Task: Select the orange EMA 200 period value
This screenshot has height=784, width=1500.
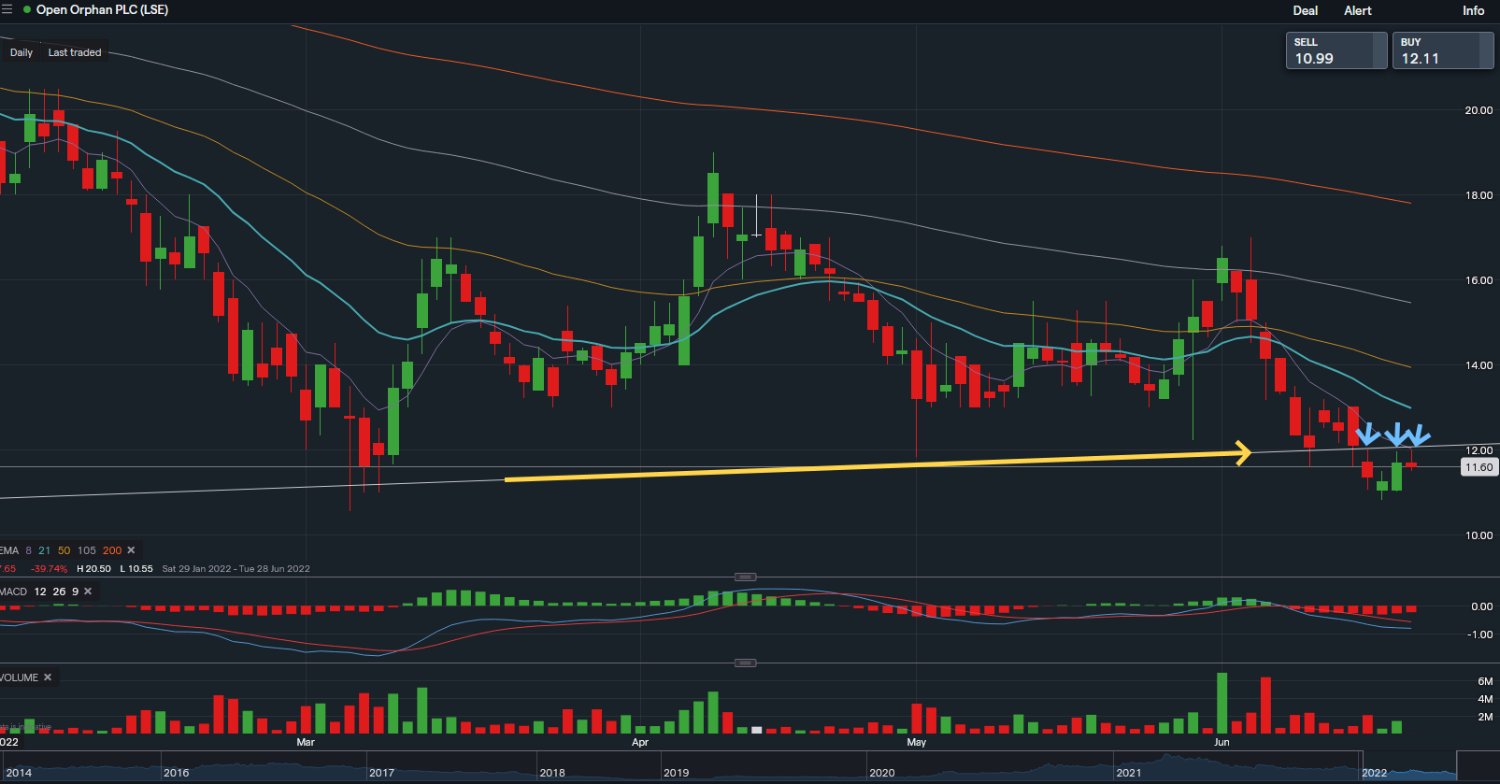Action: click(x=110, y=550)
